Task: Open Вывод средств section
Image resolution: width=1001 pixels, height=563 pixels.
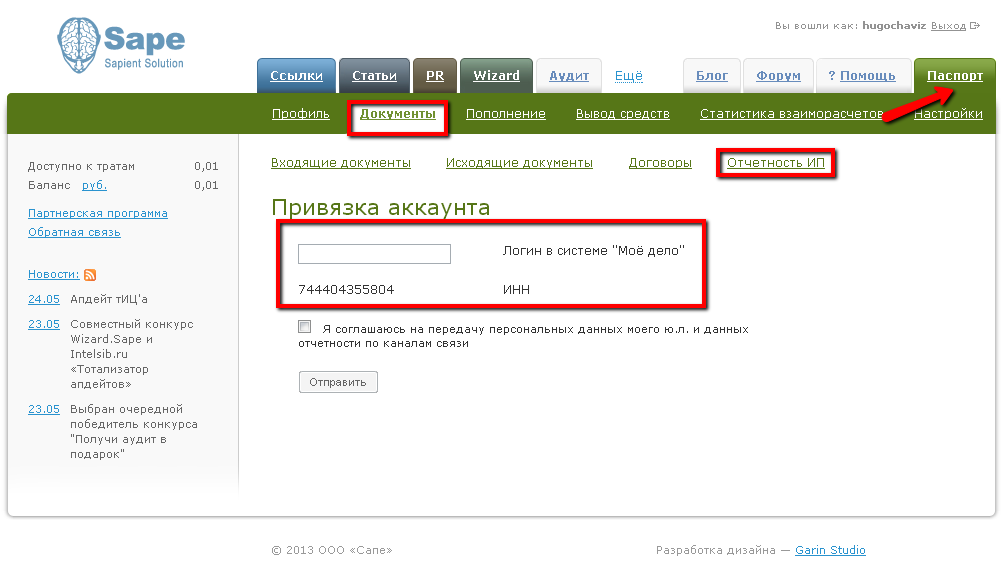Action: click(x=622, y=114)
